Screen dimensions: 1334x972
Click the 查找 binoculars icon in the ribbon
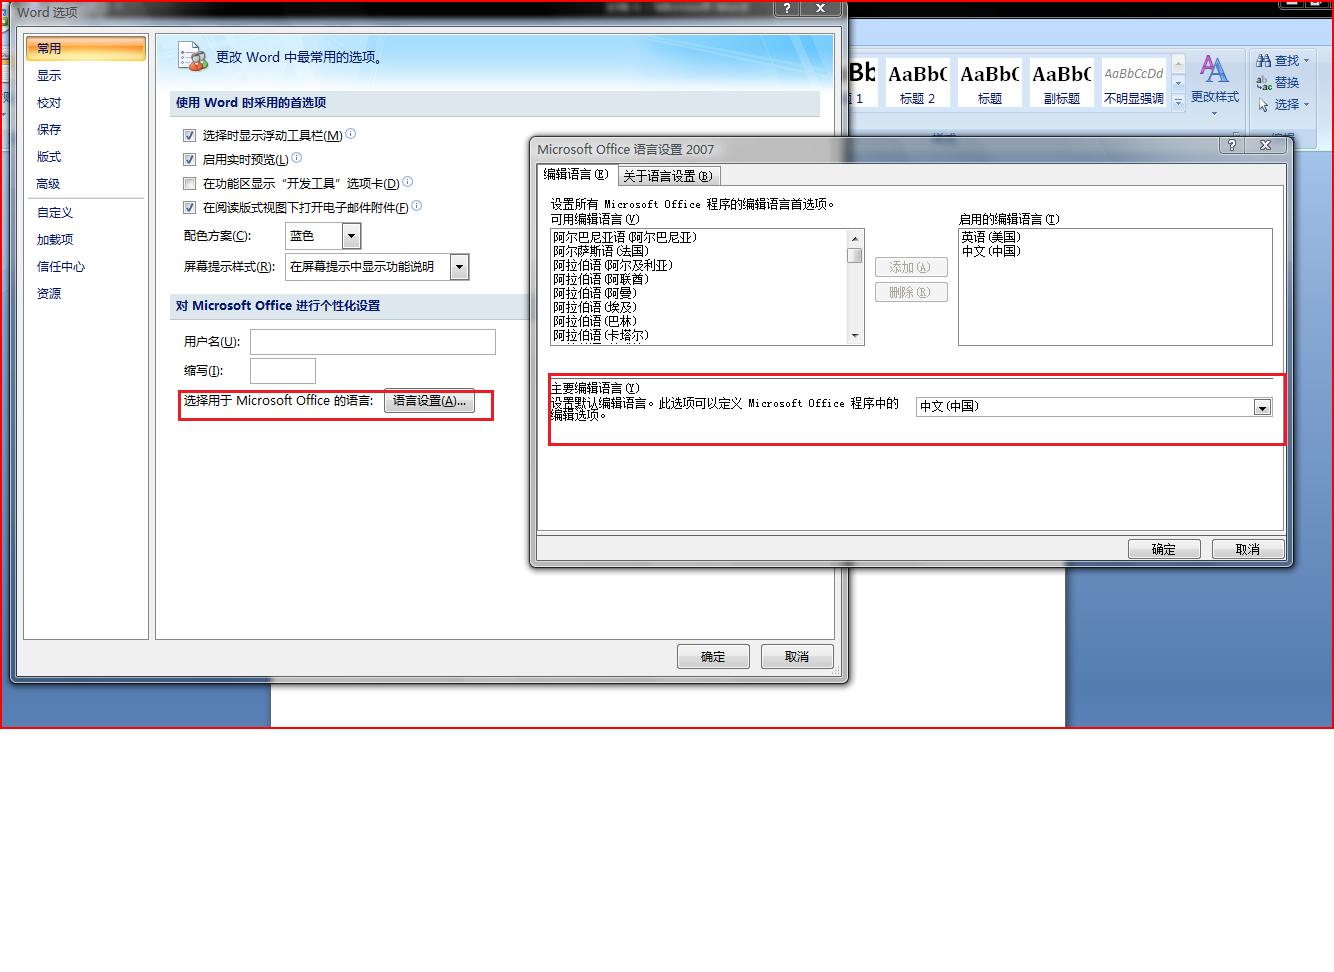(1264, 61)
